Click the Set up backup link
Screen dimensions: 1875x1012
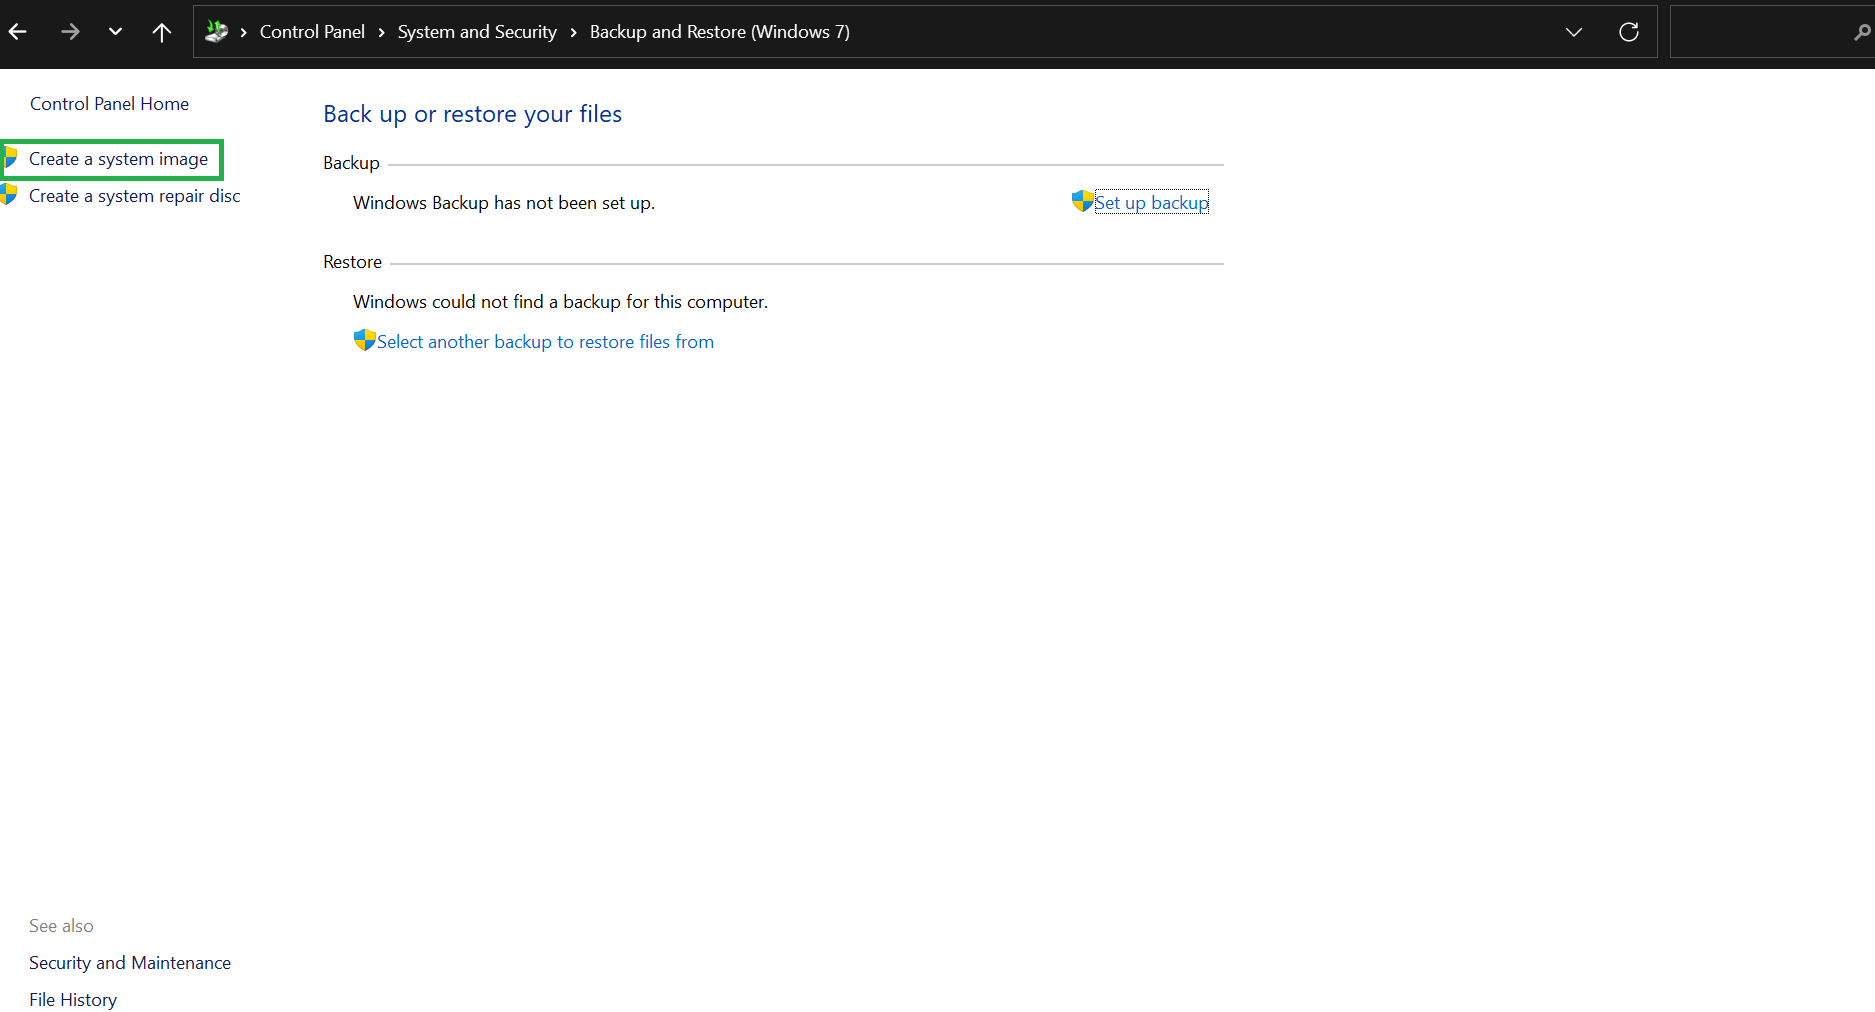pyautogui.click(x=1151, y=202)
